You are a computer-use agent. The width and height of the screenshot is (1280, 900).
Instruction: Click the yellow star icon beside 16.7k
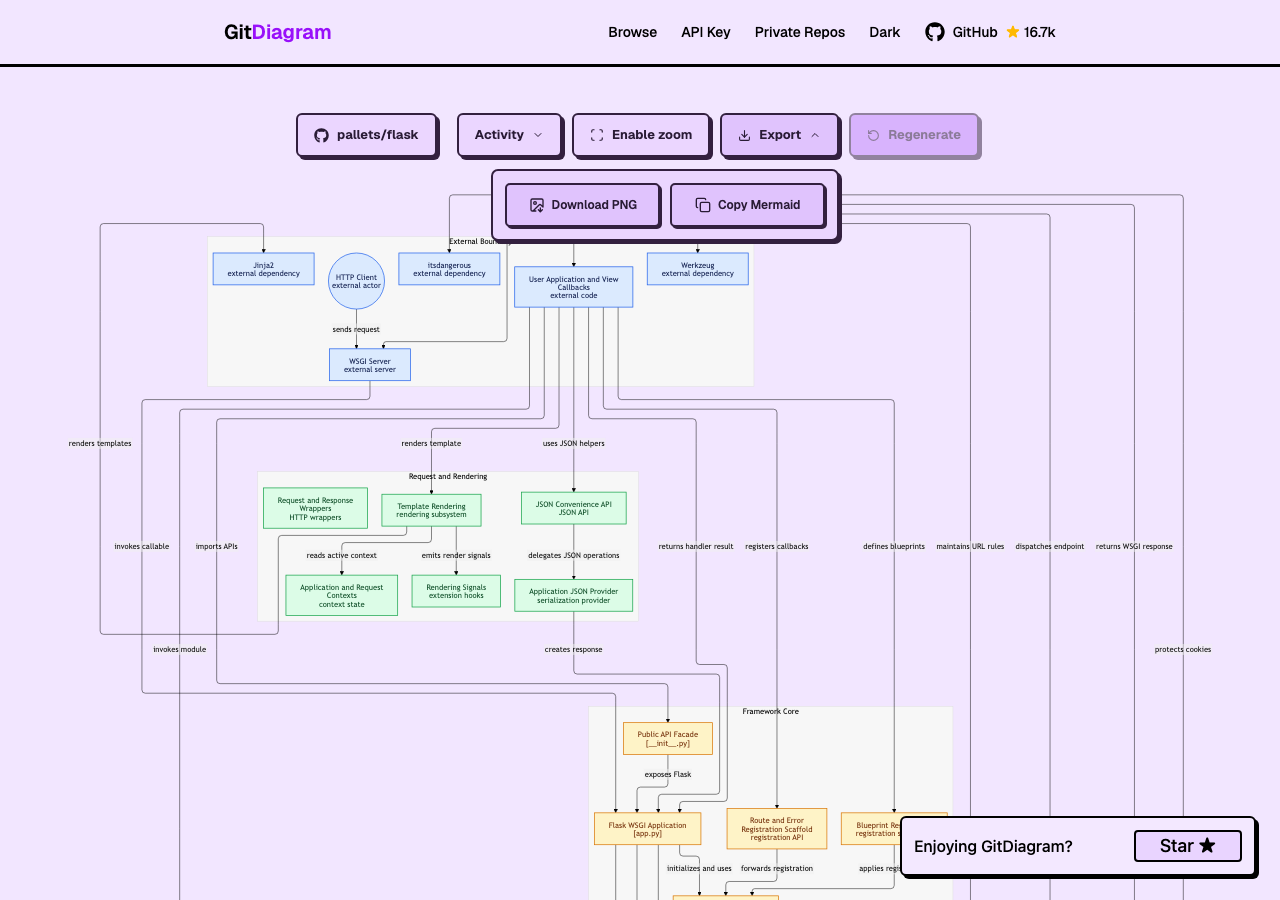tap(1013, 32)
